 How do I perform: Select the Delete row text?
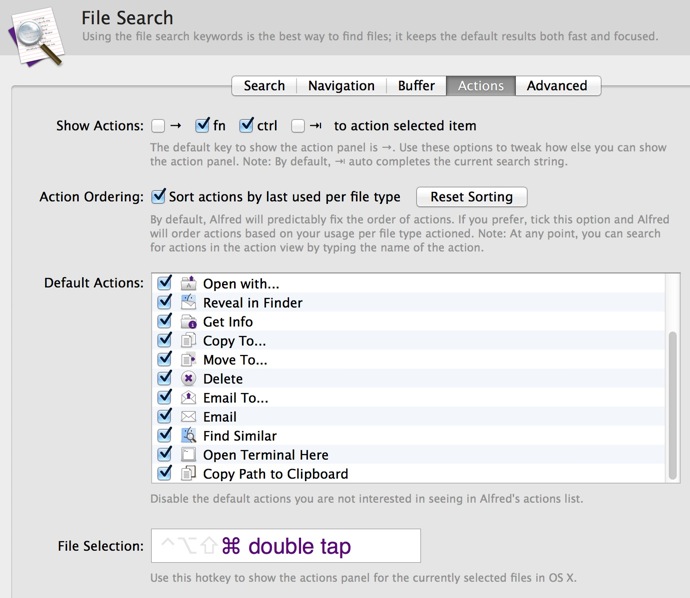223,379
